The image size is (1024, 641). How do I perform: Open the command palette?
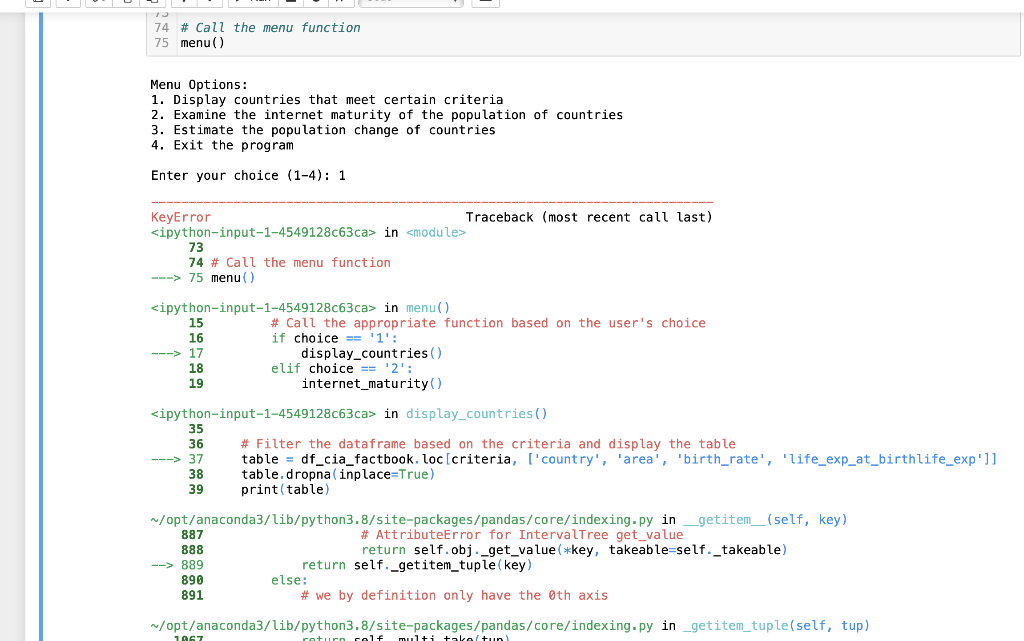pos(487,3)
